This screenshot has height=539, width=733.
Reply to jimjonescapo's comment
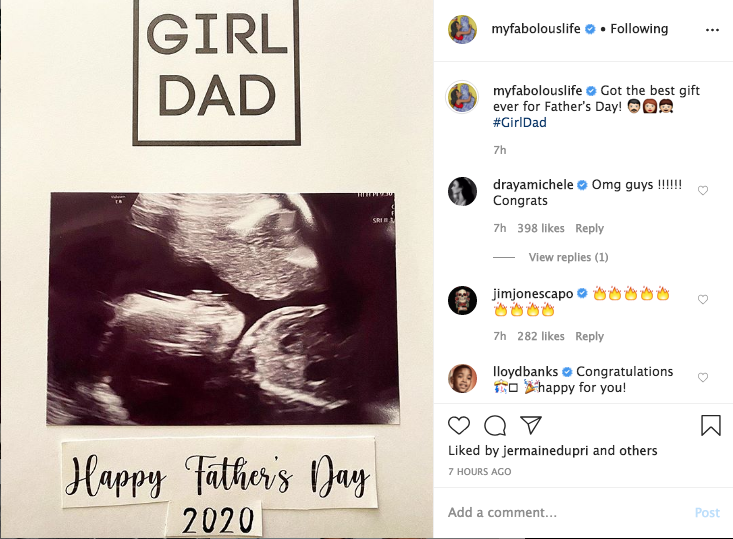tap(589, 336)
